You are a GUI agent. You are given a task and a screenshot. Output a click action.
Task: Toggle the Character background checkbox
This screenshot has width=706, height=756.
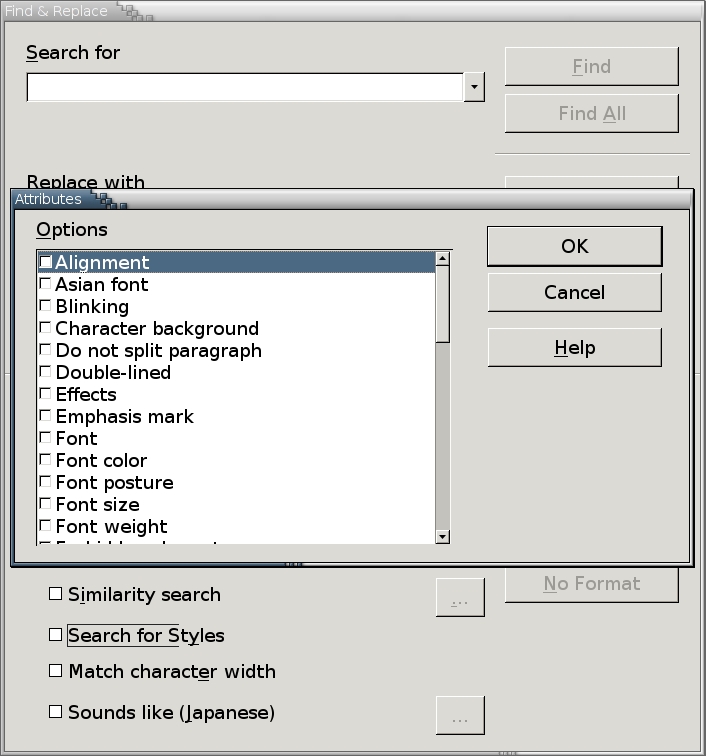pos(45,328)
